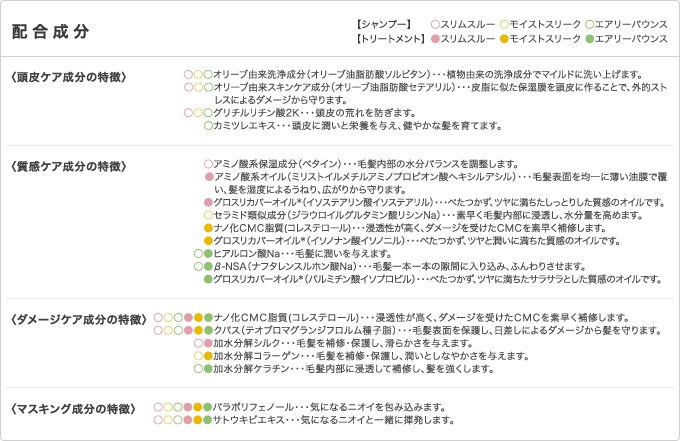
Task: Click the filled pink トリートメント スリムスルー legend dot
Action: [435, 39]
